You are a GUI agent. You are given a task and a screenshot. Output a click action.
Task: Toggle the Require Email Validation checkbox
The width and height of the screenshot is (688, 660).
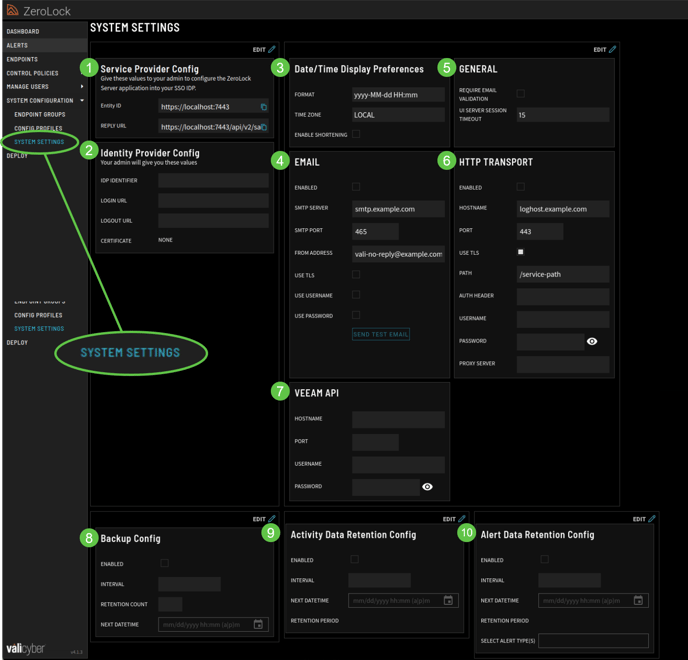(x=521, y=93)
